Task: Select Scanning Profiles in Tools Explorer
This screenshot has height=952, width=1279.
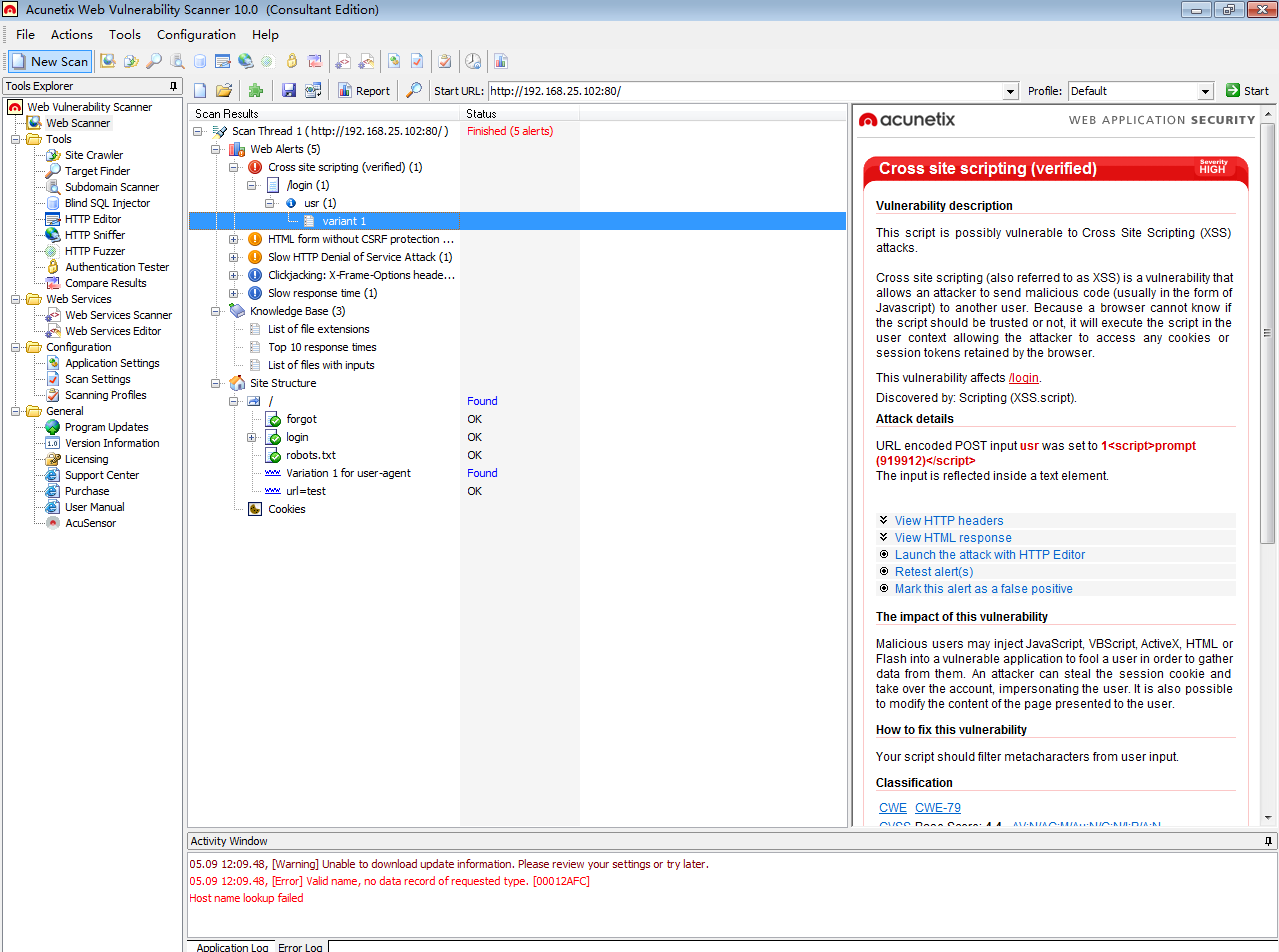Action: coord(106,395)
